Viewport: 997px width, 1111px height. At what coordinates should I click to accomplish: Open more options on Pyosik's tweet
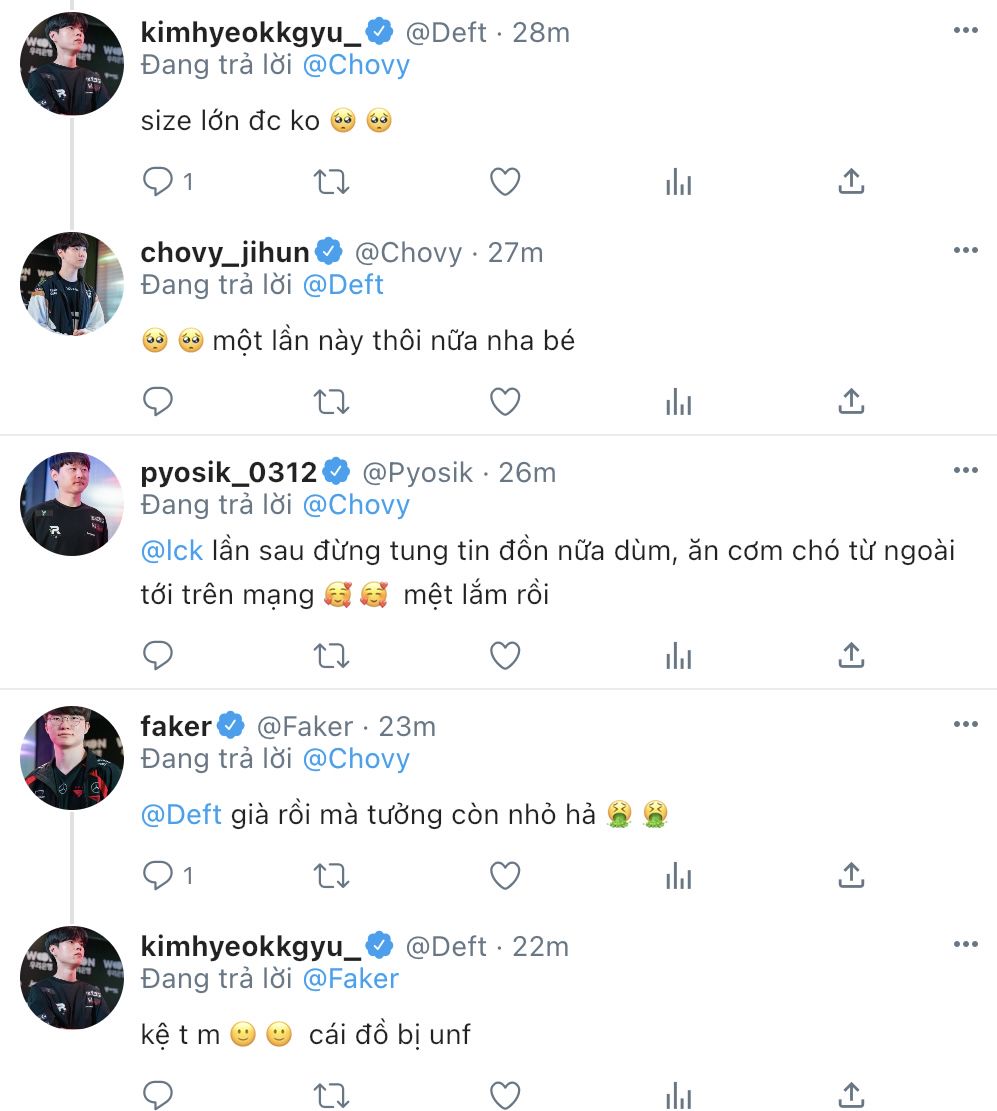pos(965,471)
